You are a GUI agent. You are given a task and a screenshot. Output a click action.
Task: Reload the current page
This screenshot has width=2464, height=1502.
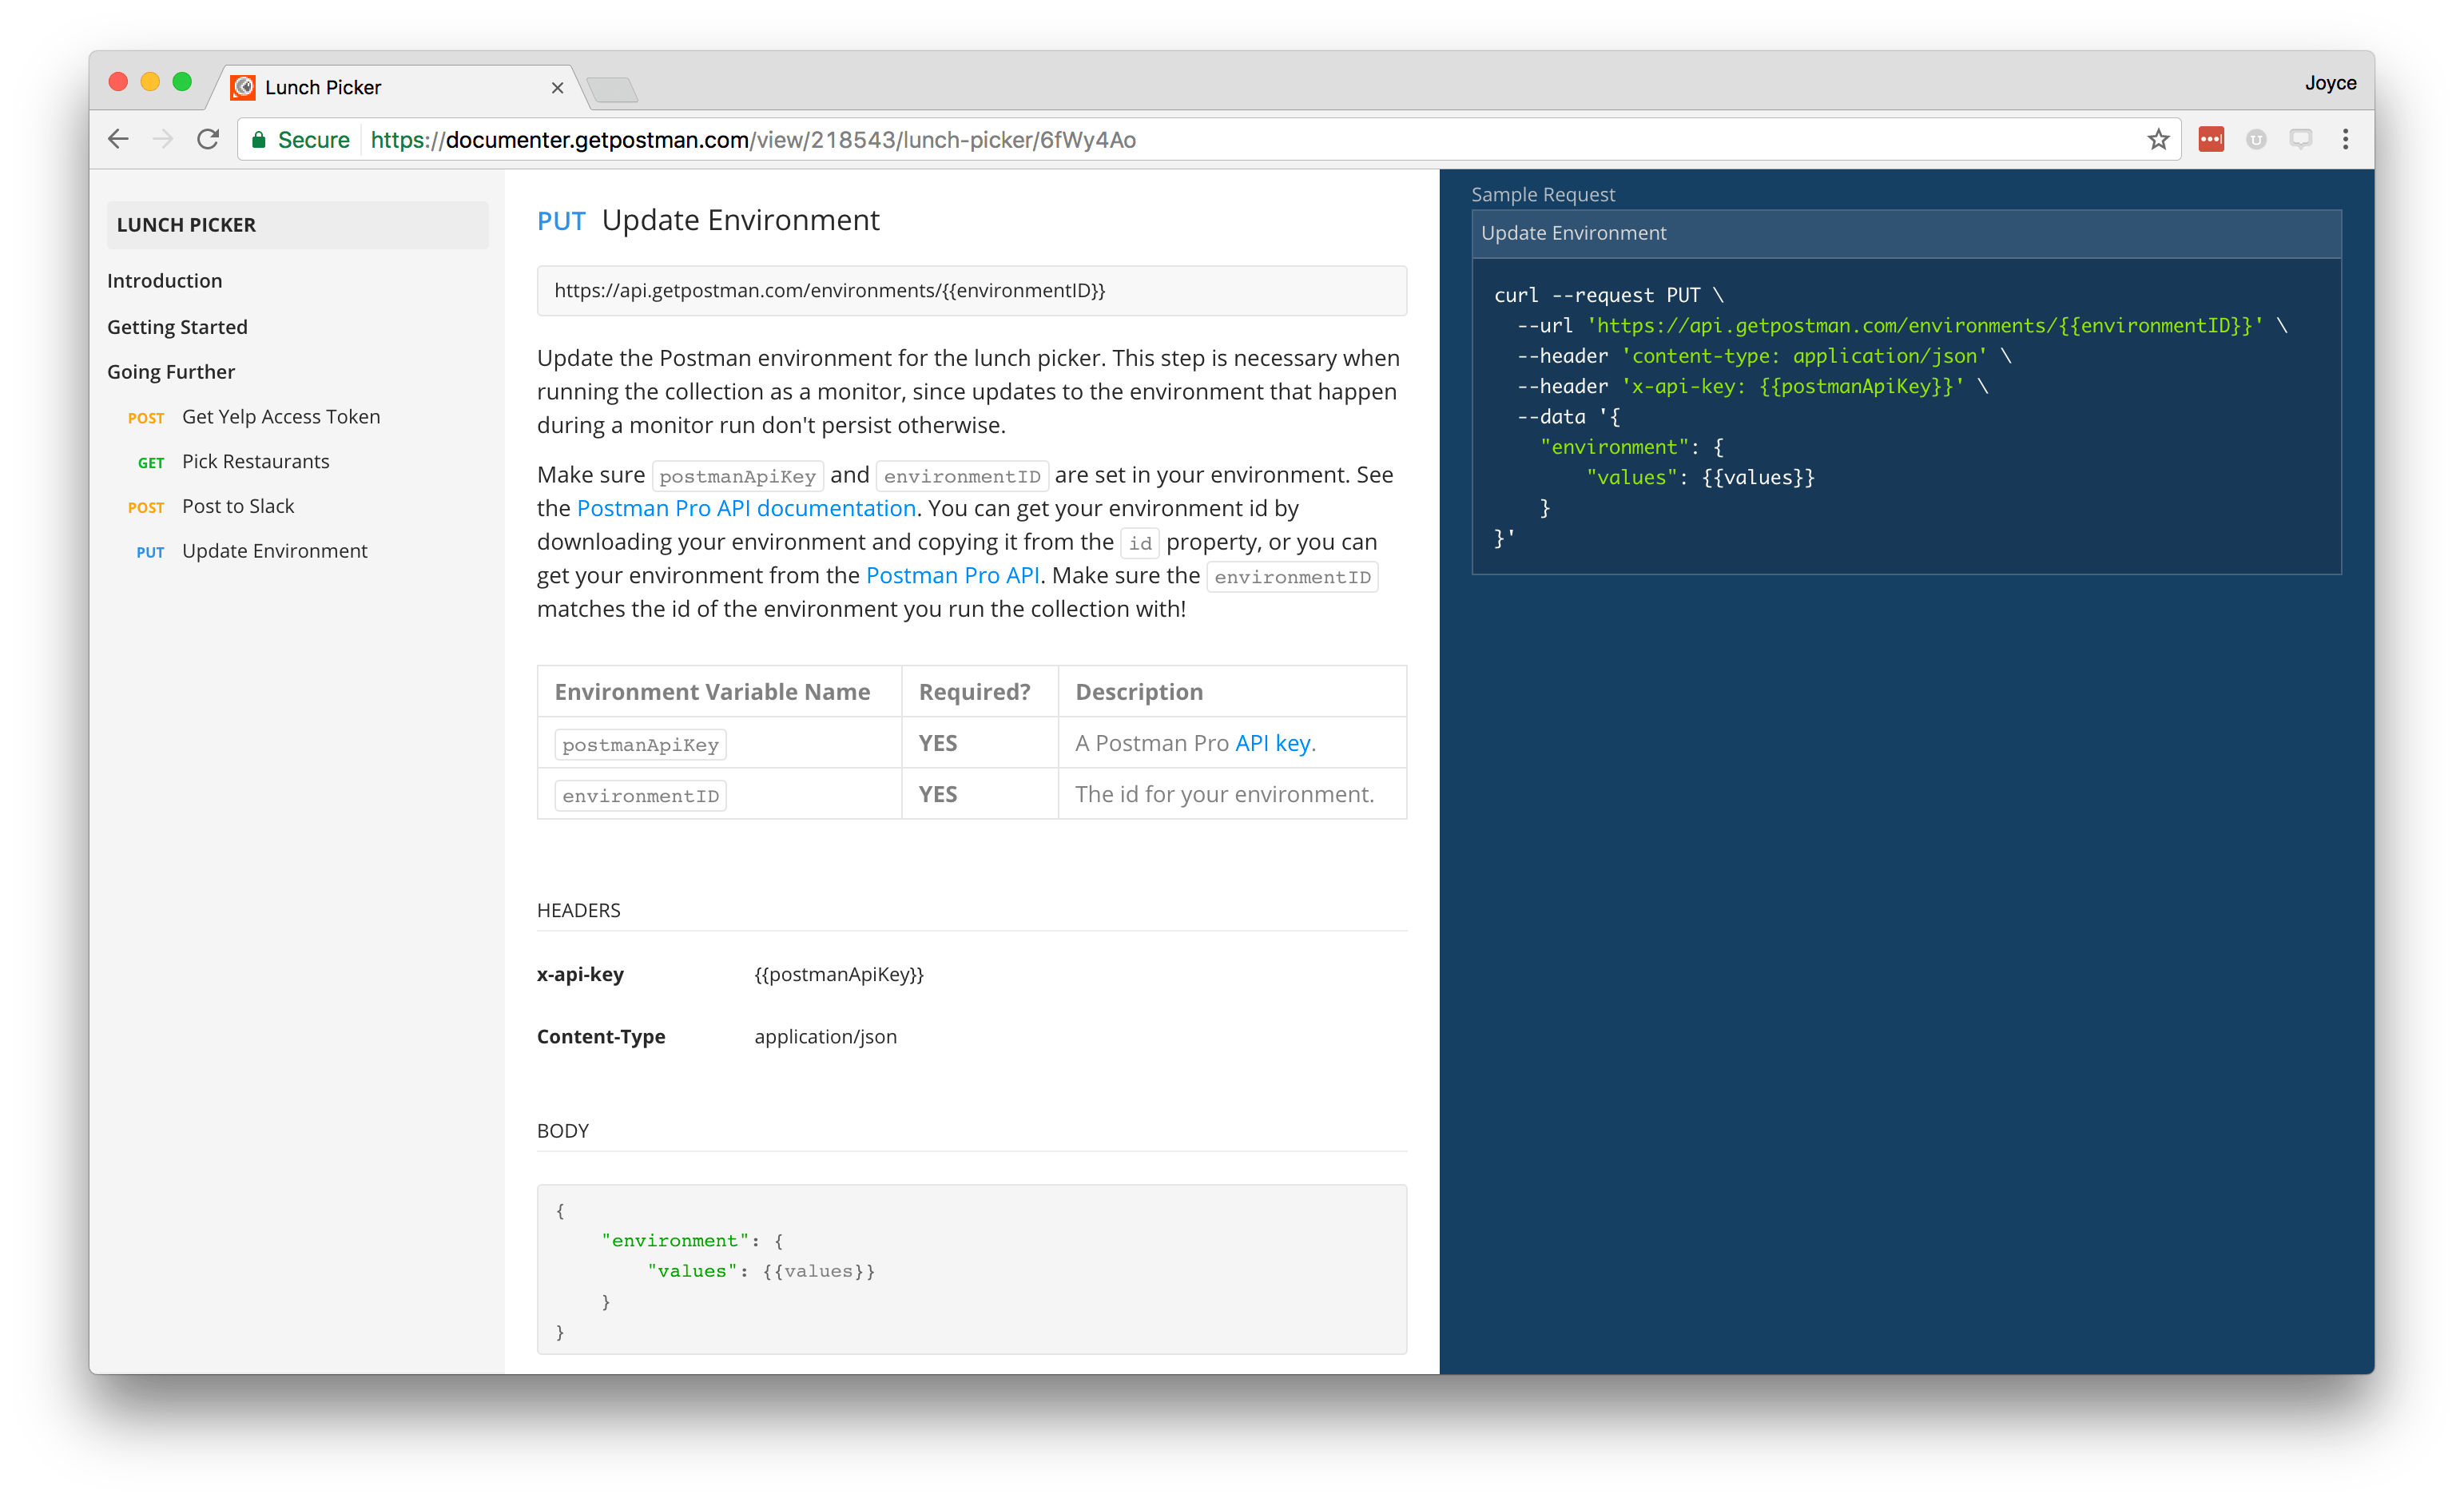[x=208, y=139]
